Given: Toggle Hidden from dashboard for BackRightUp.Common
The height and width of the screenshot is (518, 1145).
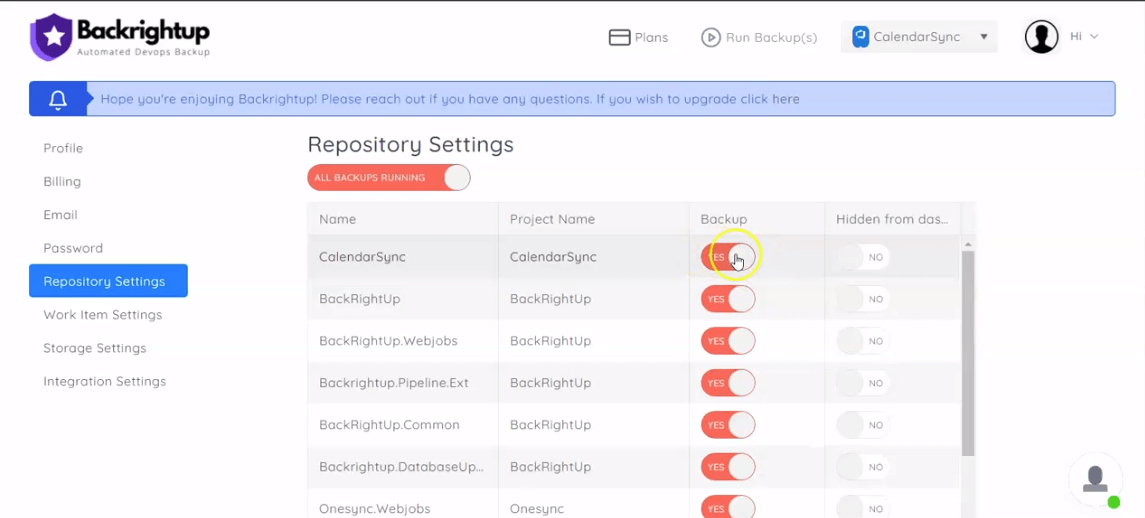Looking at the screenshot, I should 862,425.
